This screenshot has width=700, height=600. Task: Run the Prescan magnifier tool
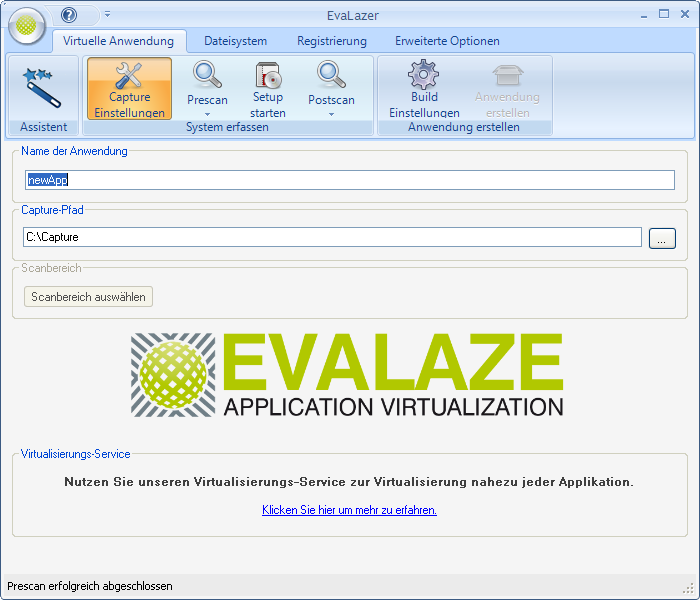[207, 83]
